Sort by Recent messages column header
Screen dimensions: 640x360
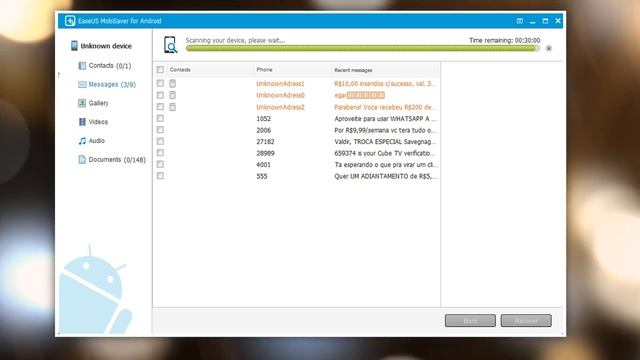353,70
